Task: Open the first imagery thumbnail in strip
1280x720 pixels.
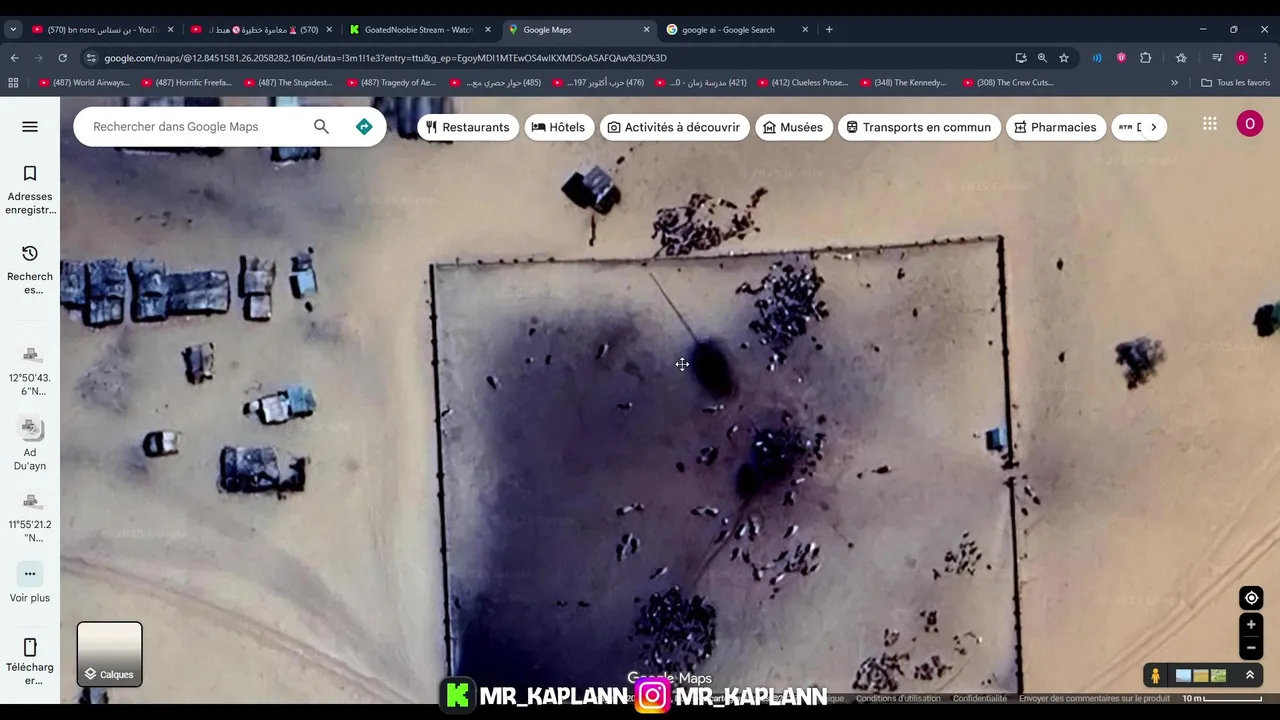Action: pos(1183,676)
